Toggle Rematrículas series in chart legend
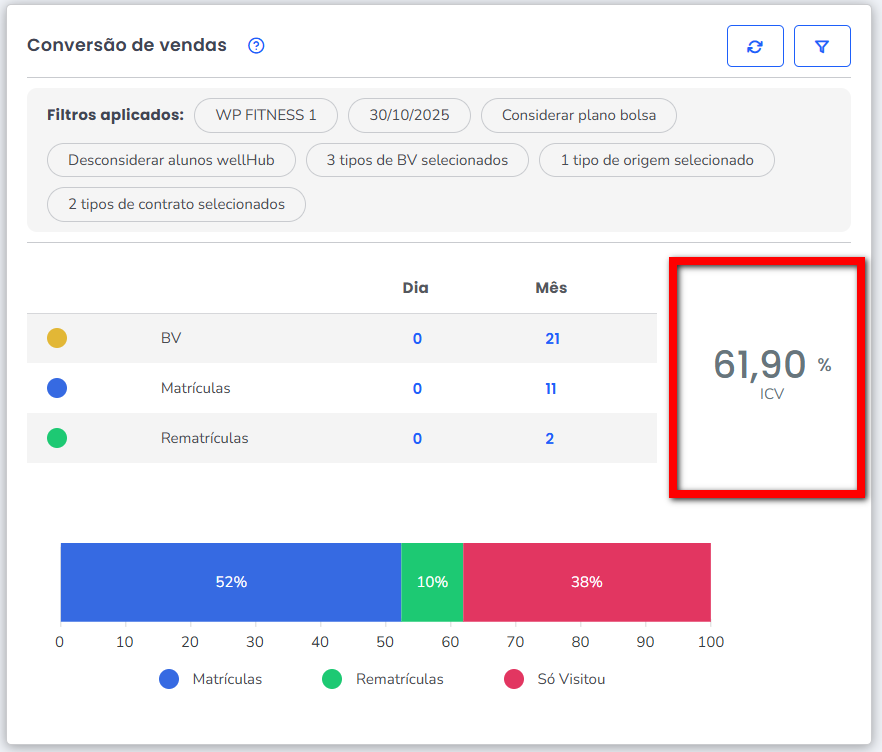 [383, 679]
